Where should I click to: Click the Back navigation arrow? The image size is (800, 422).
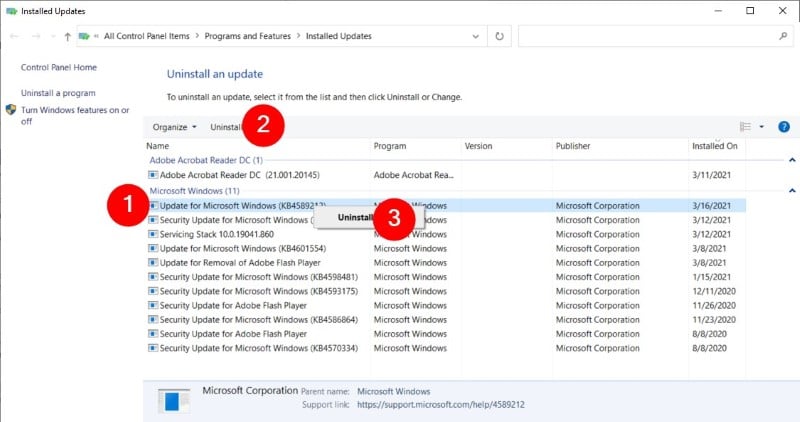pos(14,36)
